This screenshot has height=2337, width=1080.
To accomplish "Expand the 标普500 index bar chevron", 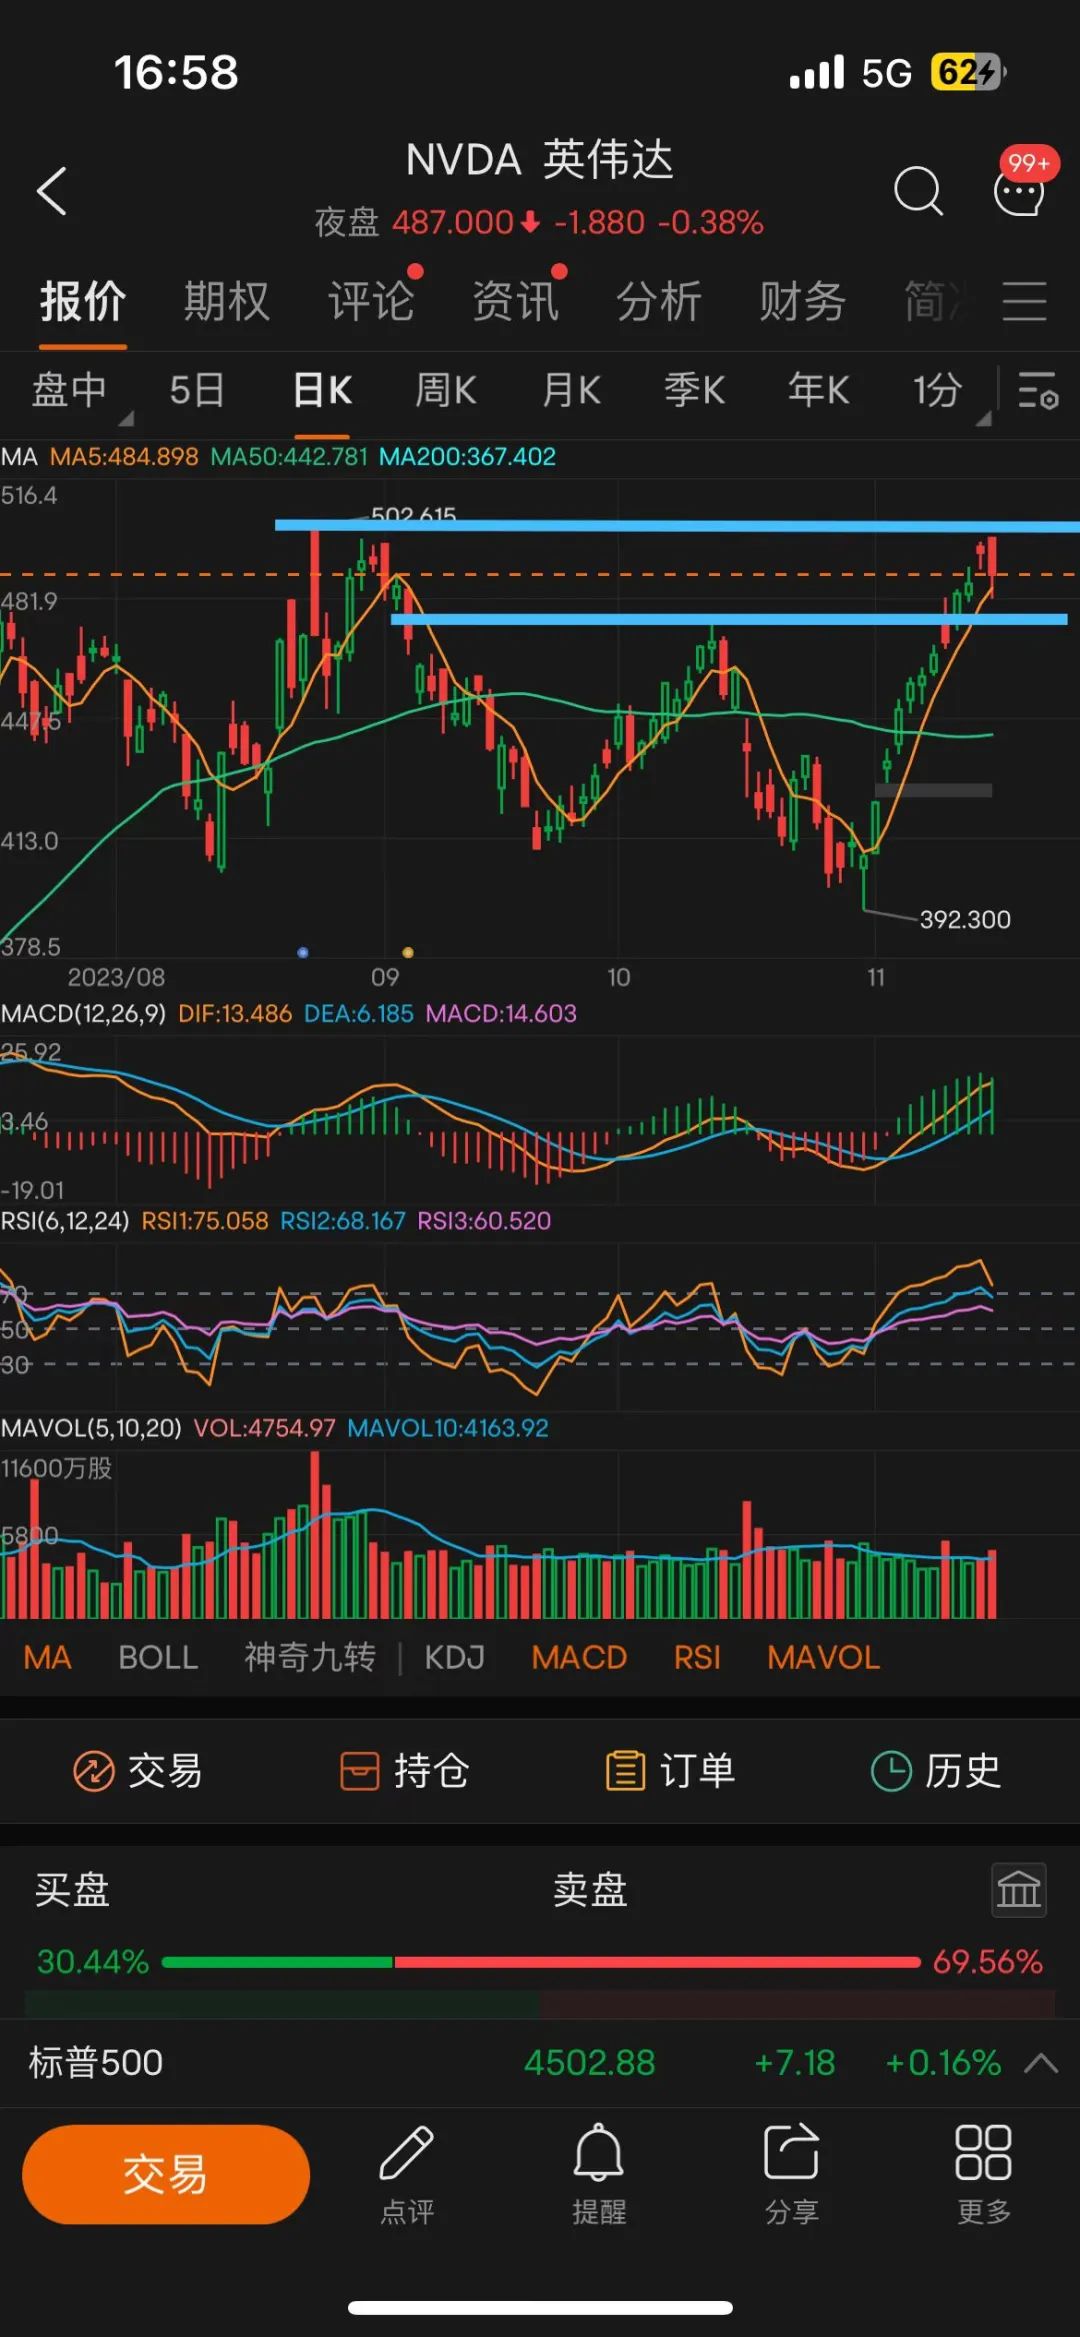I will [x=1041, y=2062].
